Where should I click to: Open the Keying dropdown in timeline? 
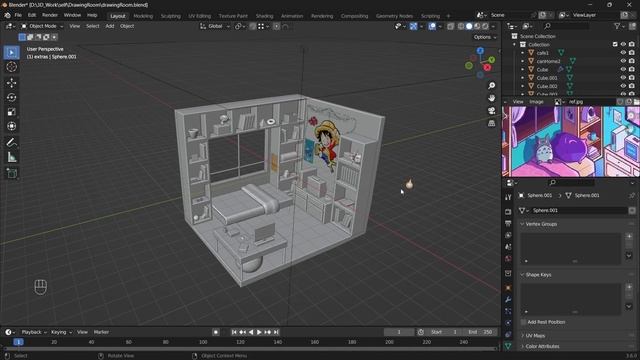pyautogui.click(x=61, y=332)
